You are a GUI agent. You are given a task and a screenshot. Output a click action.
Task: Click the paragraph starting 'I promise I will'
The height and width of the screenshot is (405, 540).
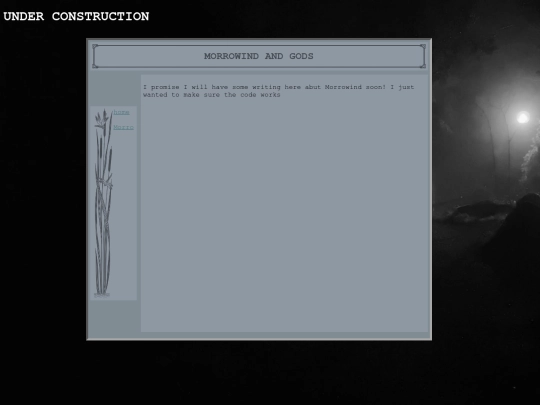click(278, 91)
